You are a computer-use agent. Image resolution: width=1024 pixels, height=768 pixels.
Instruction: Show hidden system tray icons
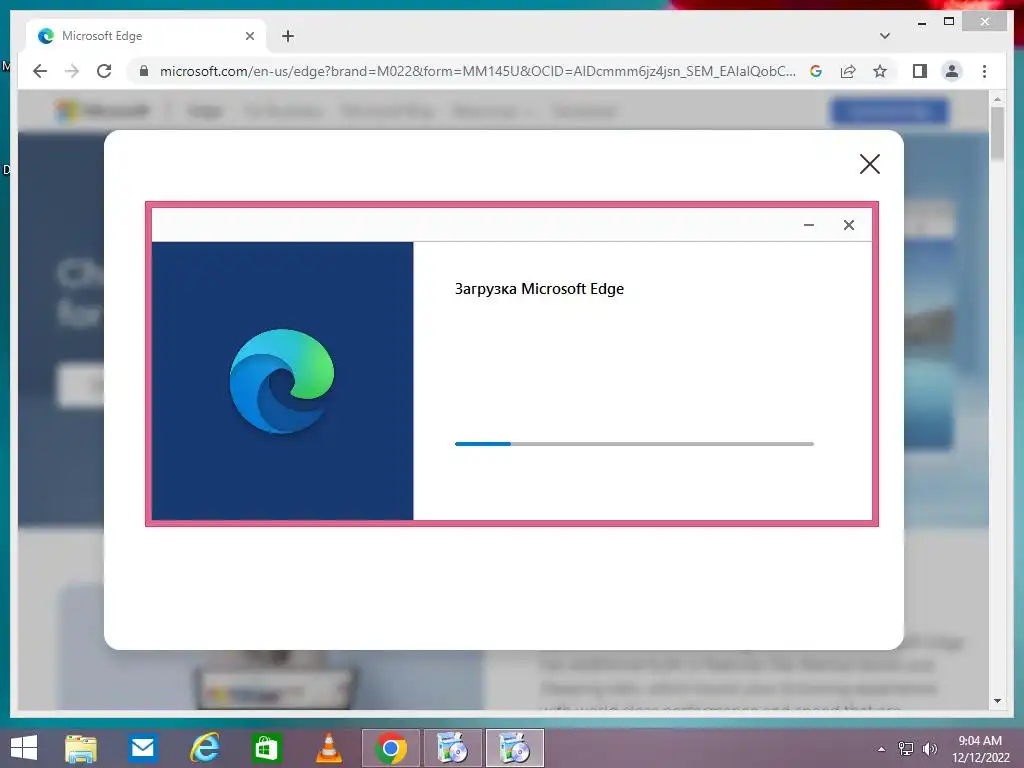coord(882,749)
